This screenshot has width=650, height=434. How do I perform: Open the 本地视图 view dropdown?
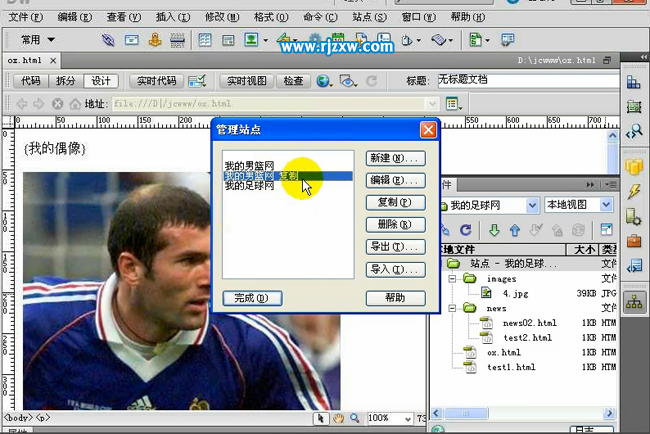[606, 204]
